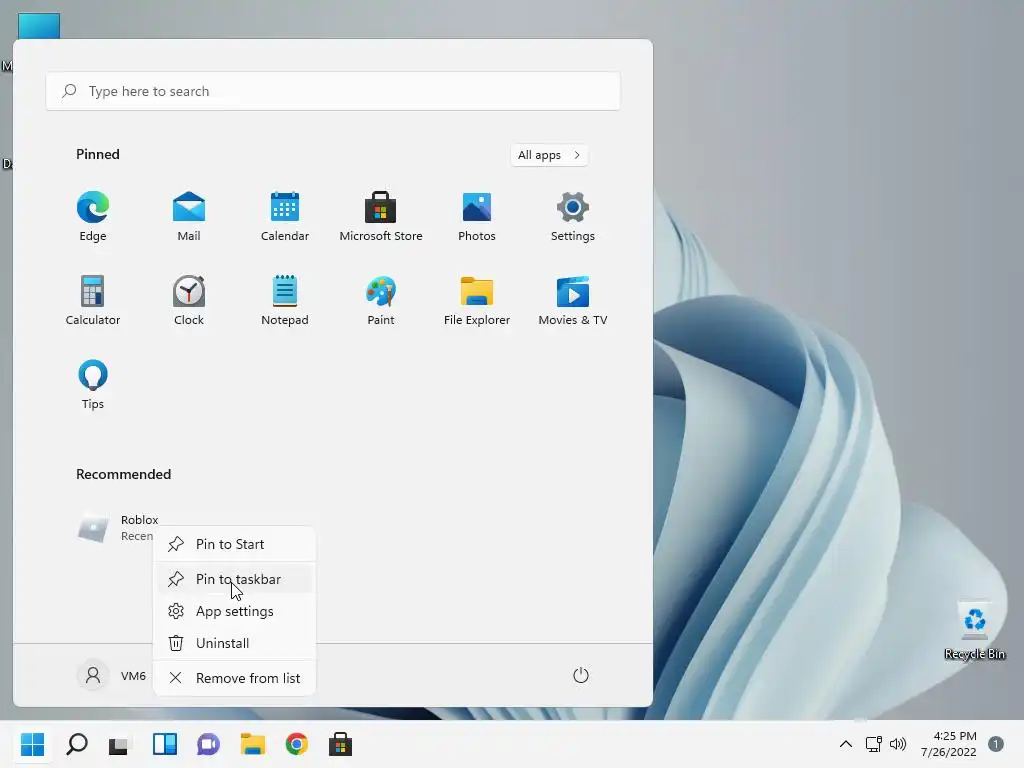Launch the Calculator app
1024x768 pixels.
tap(93, 300)
